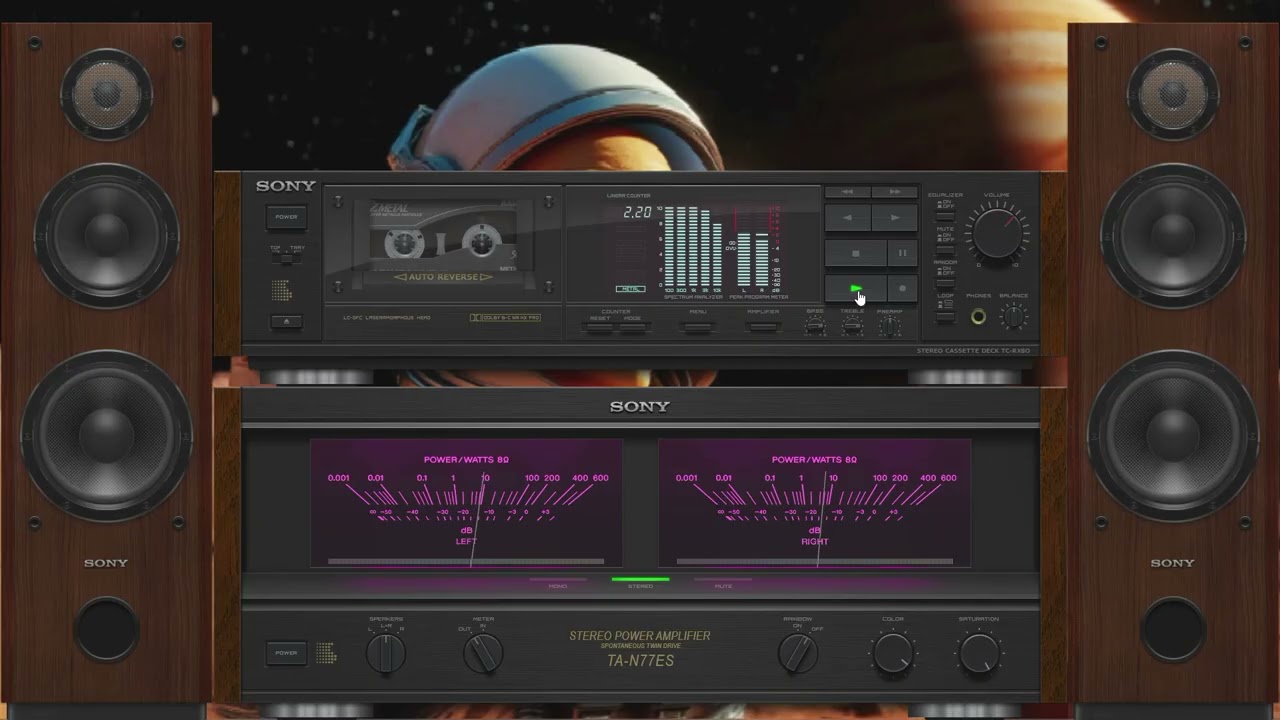Viewport: 1280px width, 720px height.
Task: Click the counter MODE button
Action: (x=632, y=327)
